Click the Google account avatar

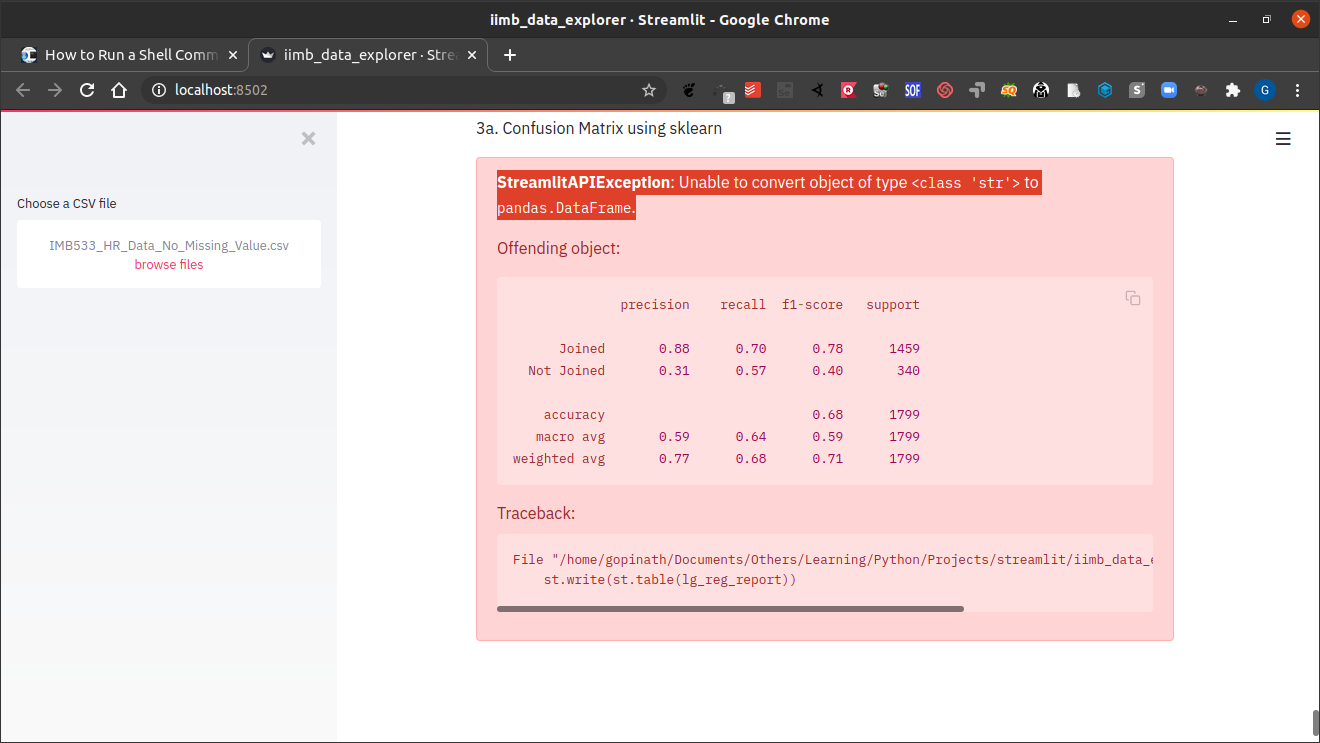click(x=1265, y=90)
